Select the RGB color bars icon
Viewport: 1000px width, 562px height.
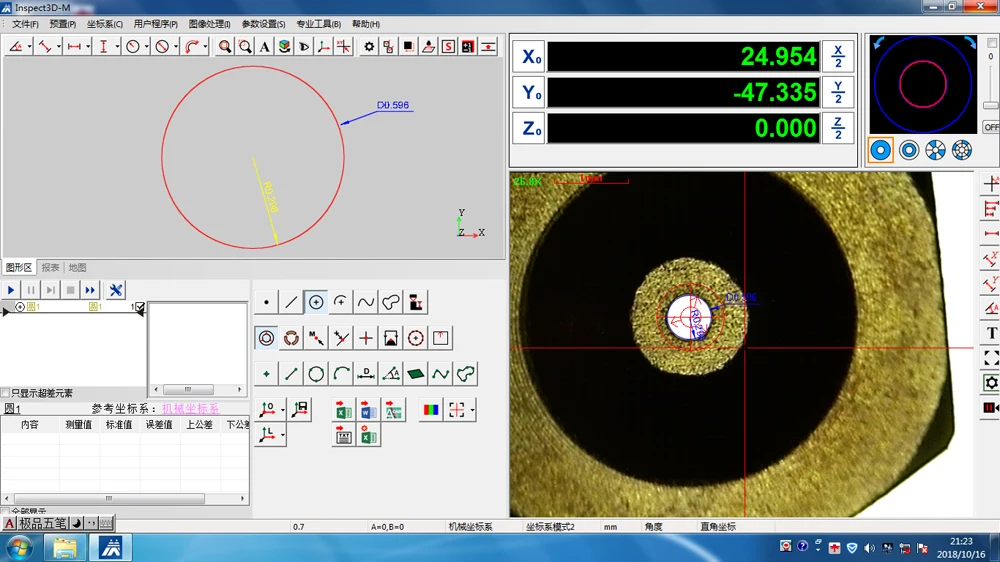pyautogui.click(x=430, y=410)
